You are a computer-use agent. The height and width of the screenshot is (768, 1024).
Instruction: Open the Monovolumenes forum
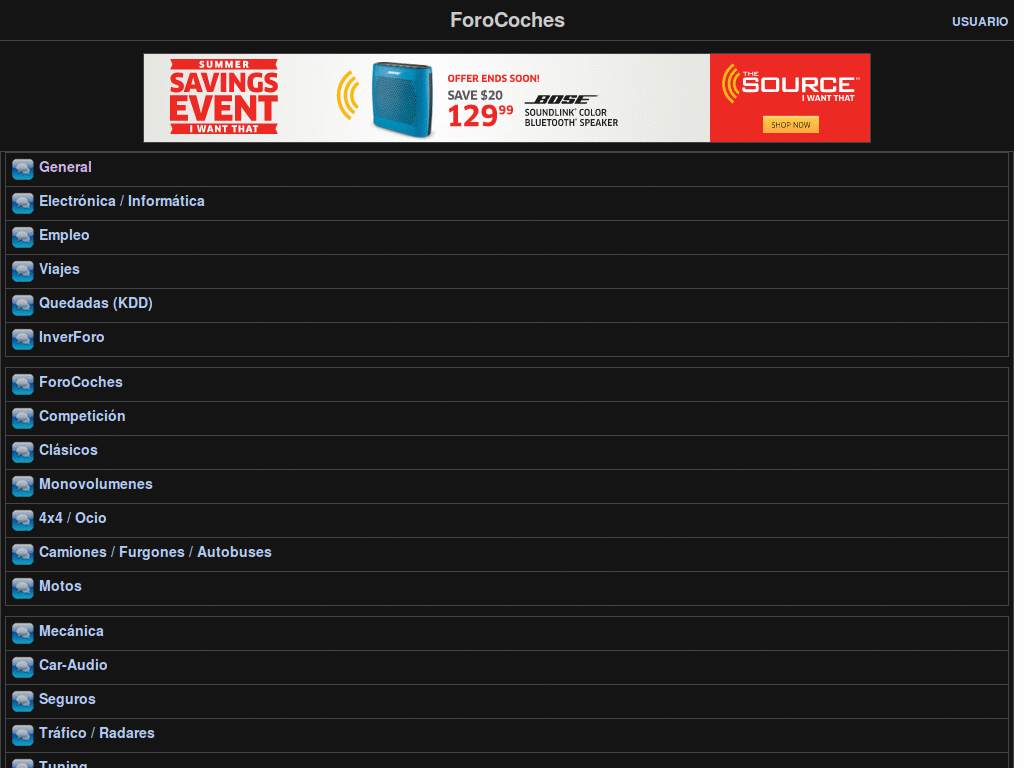click(96, 484)
